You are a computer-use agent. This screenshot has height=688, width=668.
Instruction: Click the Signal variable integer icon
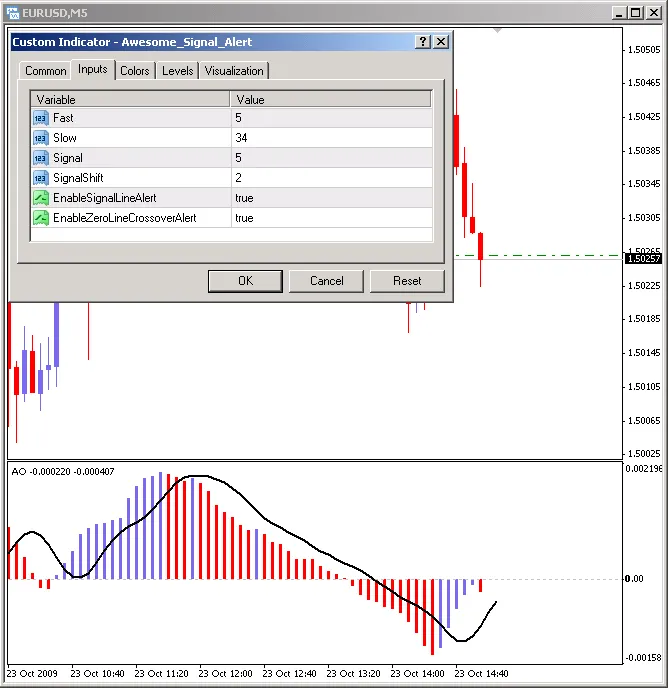coord(41,158)
